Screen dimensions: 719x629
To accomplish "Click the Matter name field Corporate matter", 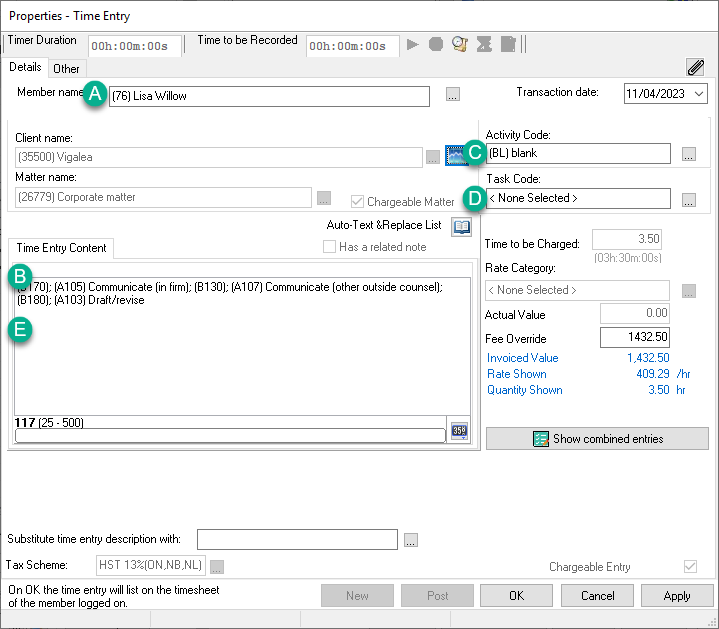I will pyautogui.click(x=163, y=197).
